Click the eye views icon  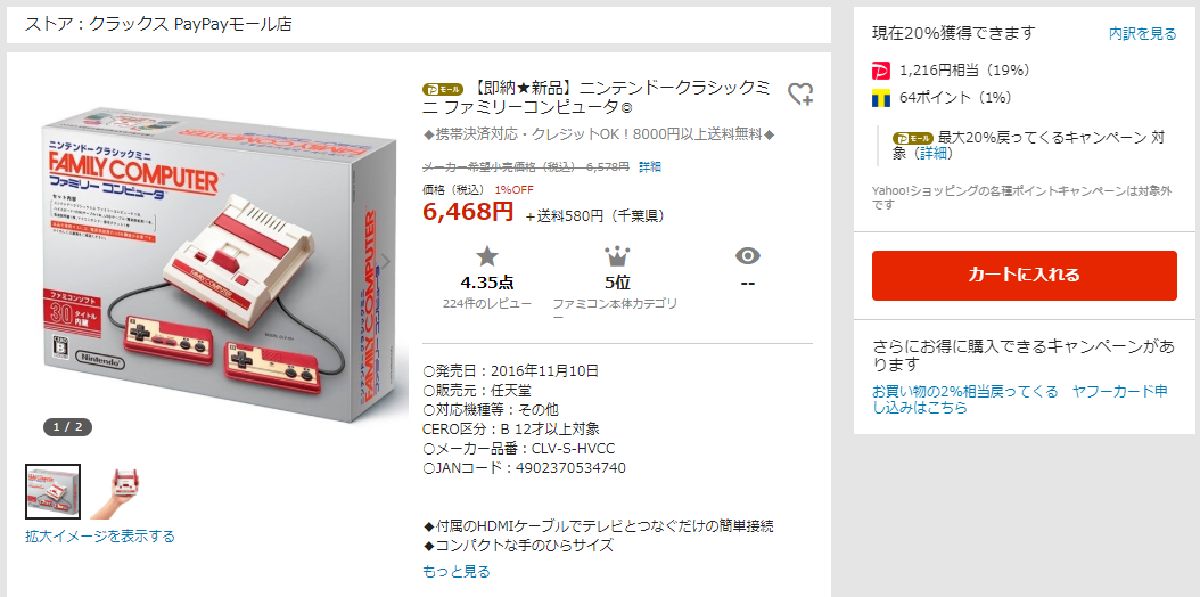click(x=747, y=256)
